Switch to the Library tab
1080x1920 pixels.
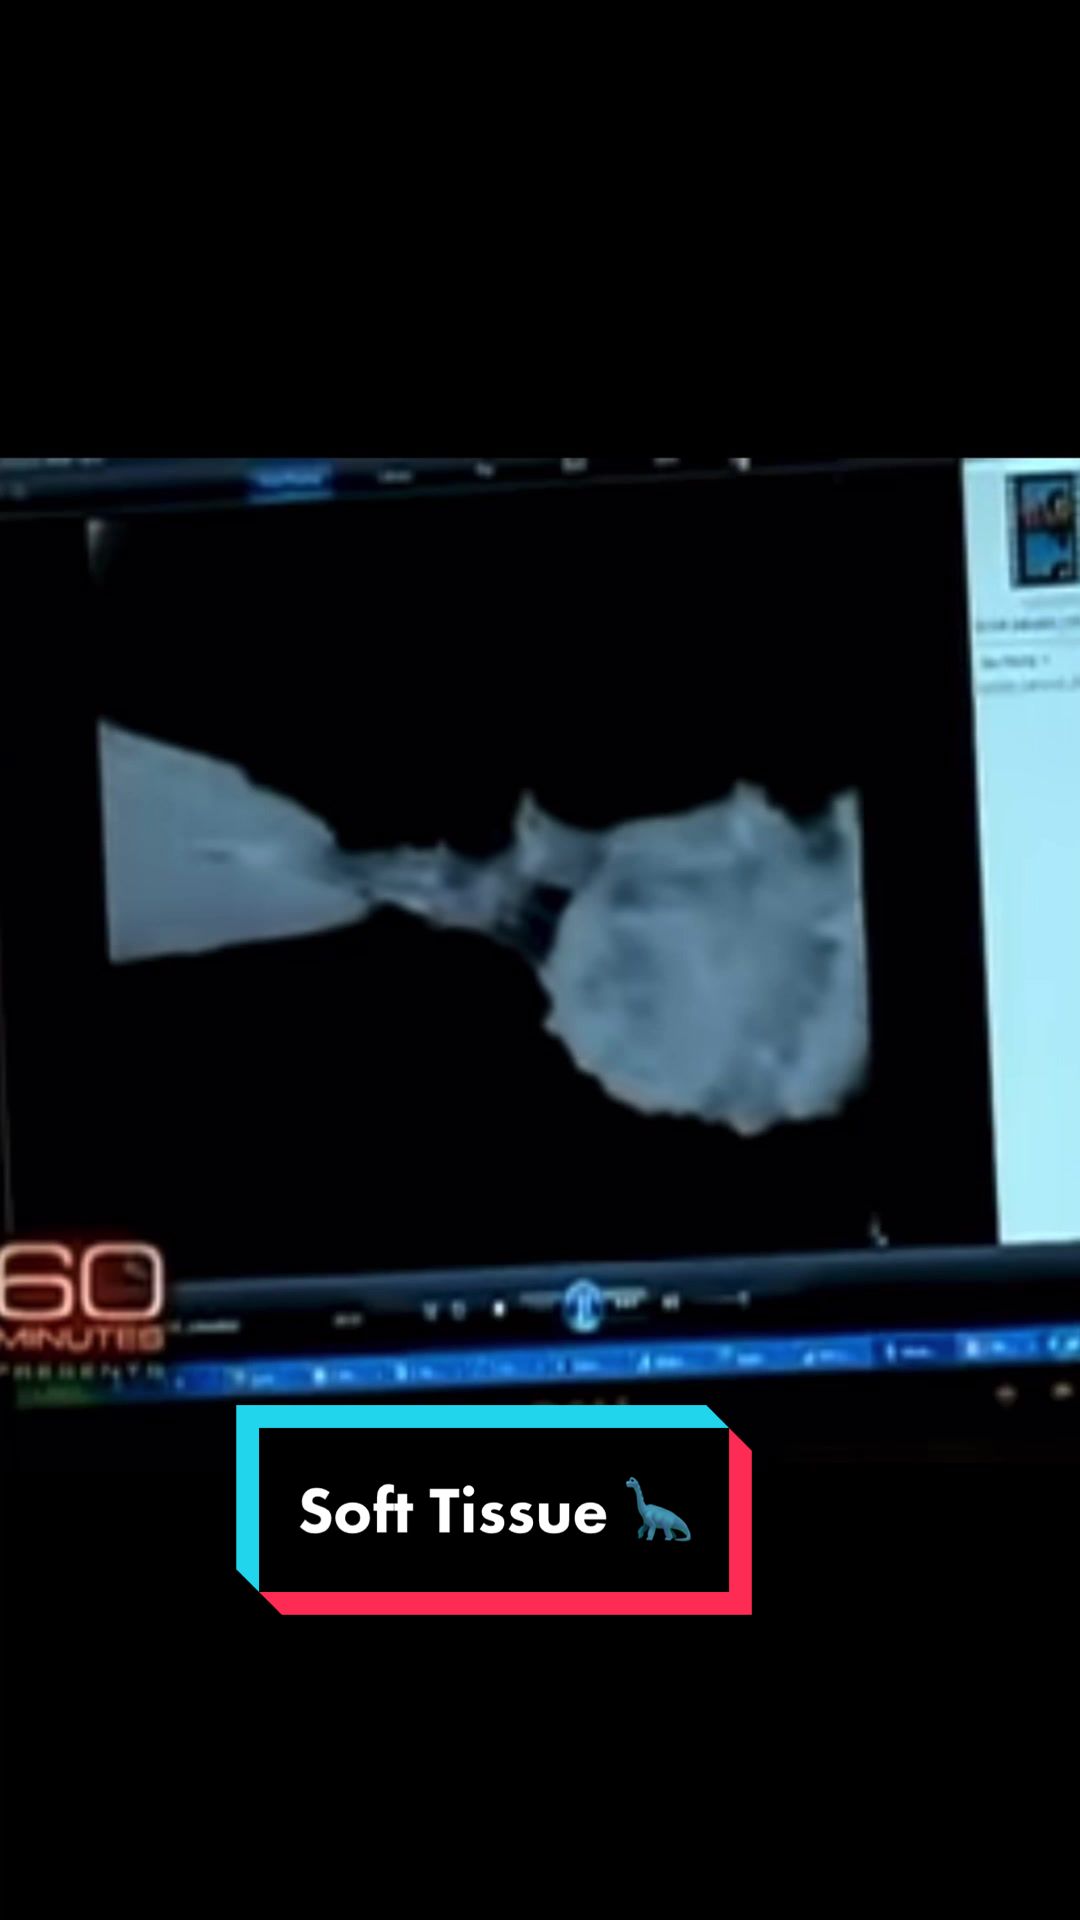click(x=395, y=475)
